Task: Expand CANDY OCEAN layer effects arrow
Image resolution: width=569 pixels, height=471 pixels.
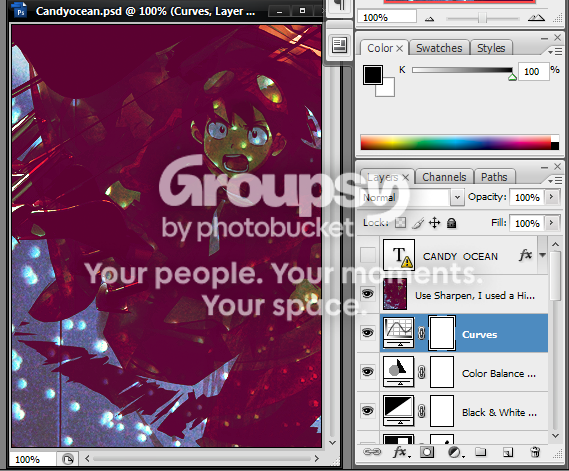Action: 543,255
